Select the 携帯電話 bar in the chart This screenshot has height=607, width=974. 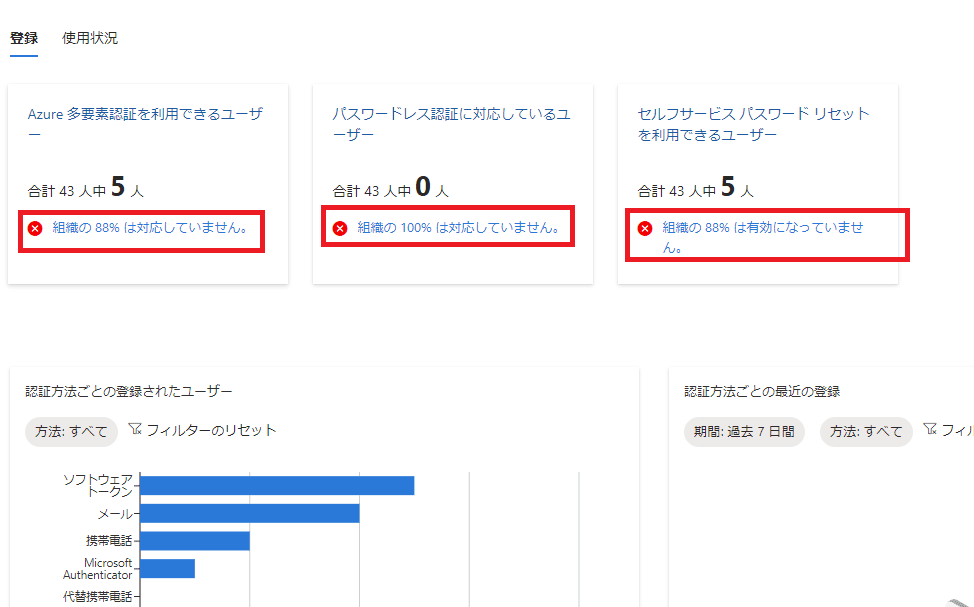[x=194, y=541]
